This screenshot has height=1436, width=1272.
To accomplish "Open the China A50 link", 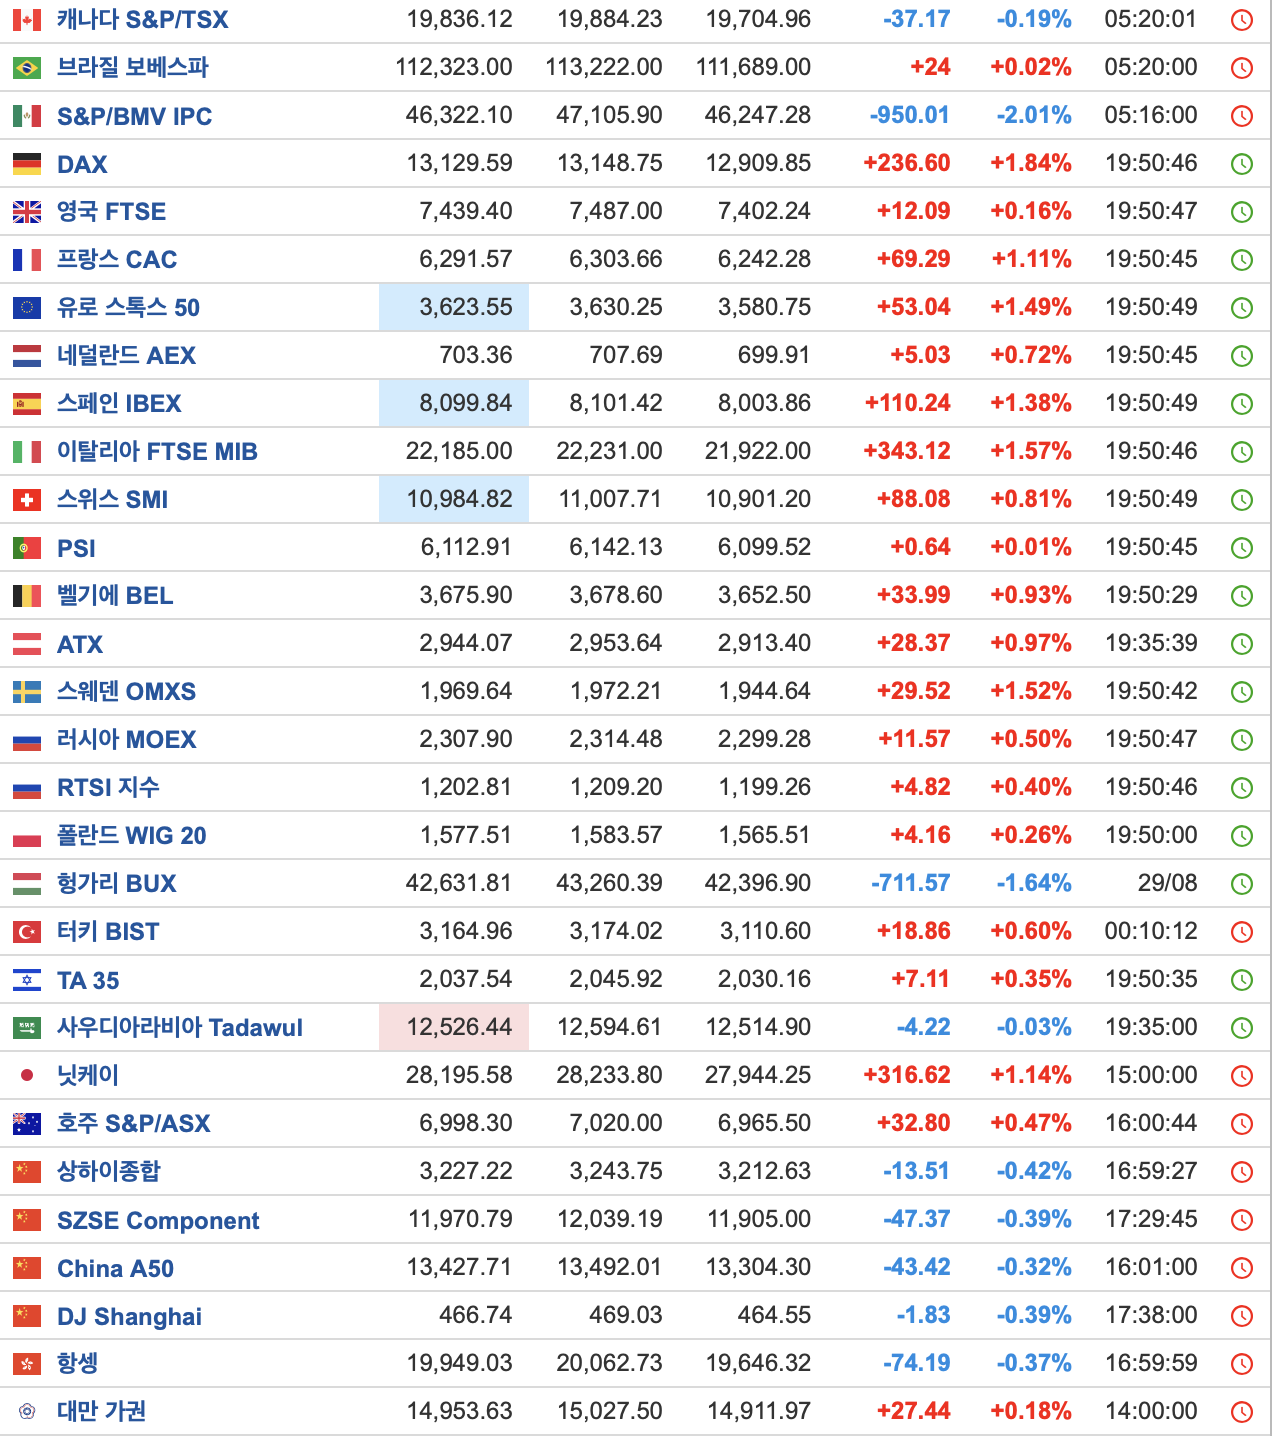I will point(115,1268).
